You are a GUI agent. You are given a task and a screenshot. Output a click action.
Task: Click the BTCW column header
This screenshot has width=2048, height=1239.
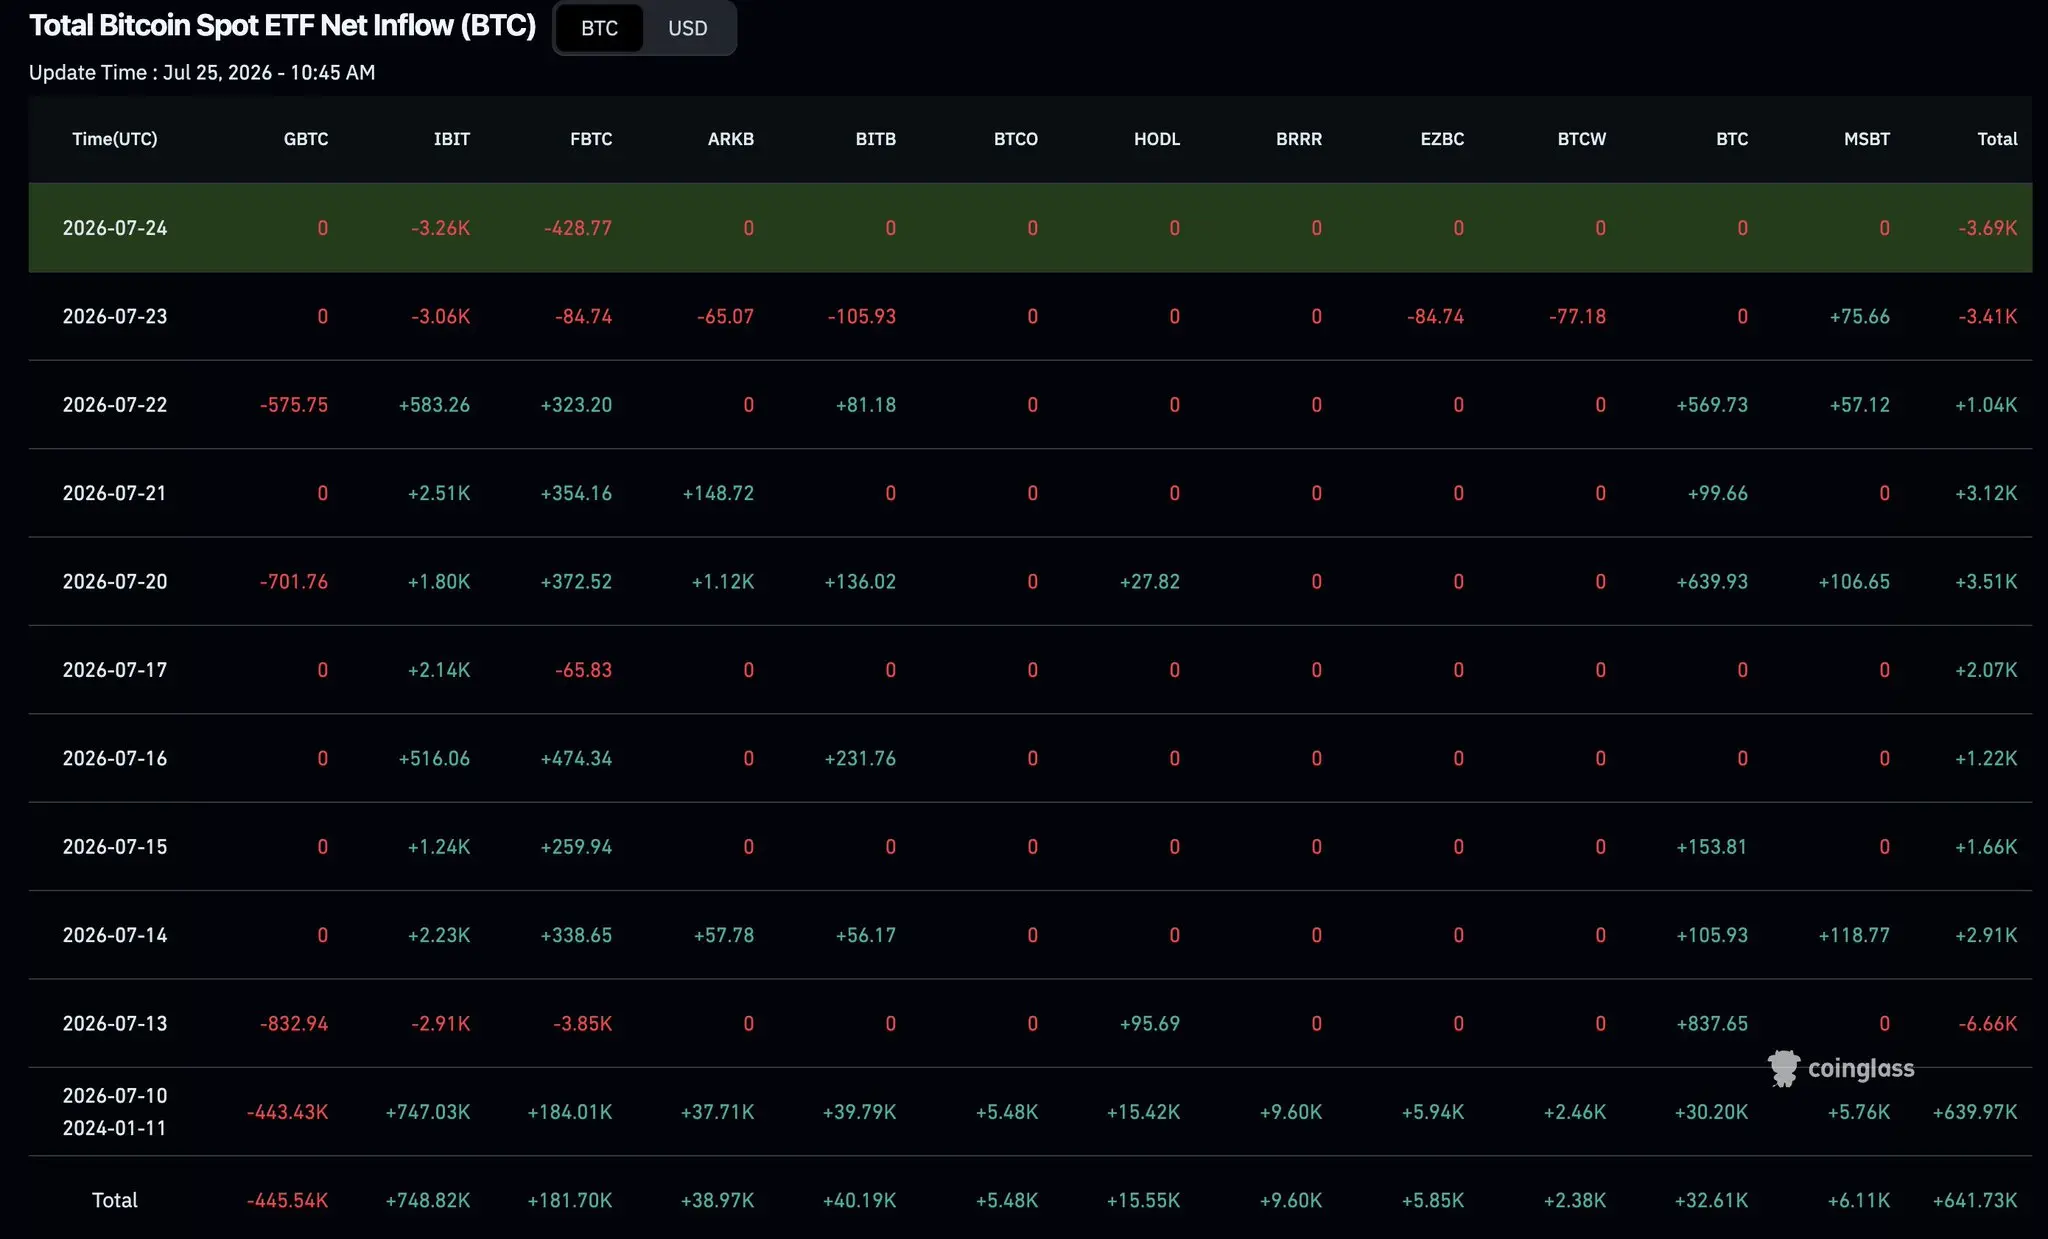click(1582, 139)
